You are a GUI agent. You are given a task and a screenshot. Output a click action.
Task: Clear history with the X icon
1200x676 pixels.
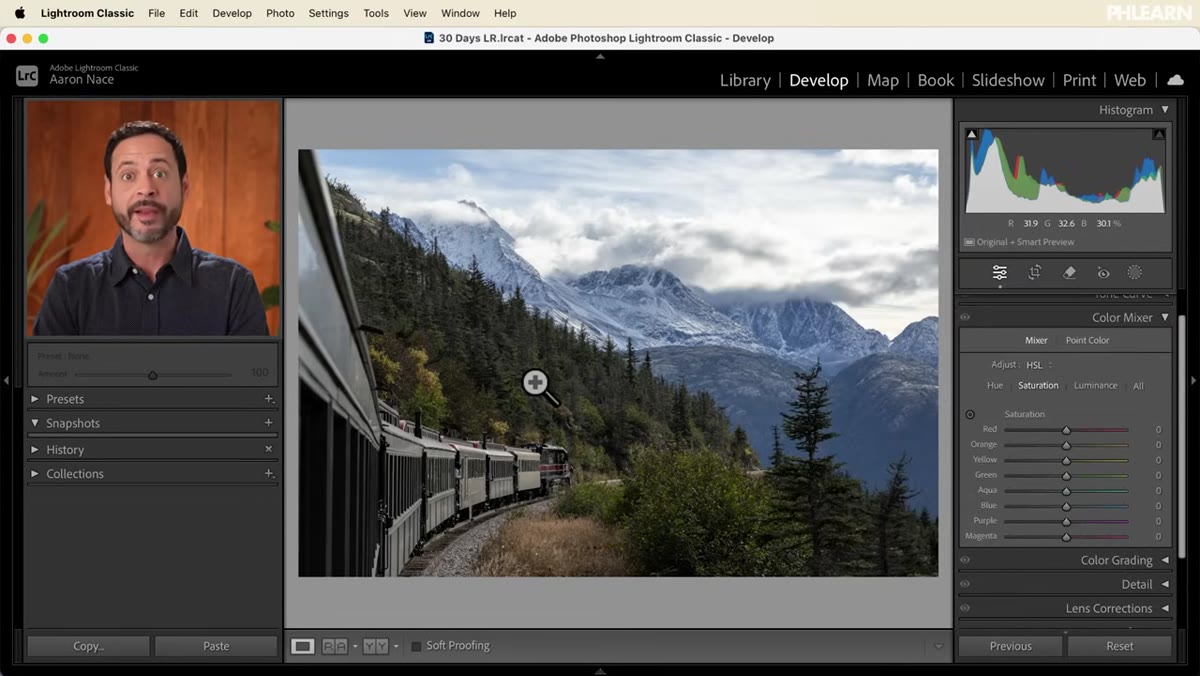pos(268,449)
